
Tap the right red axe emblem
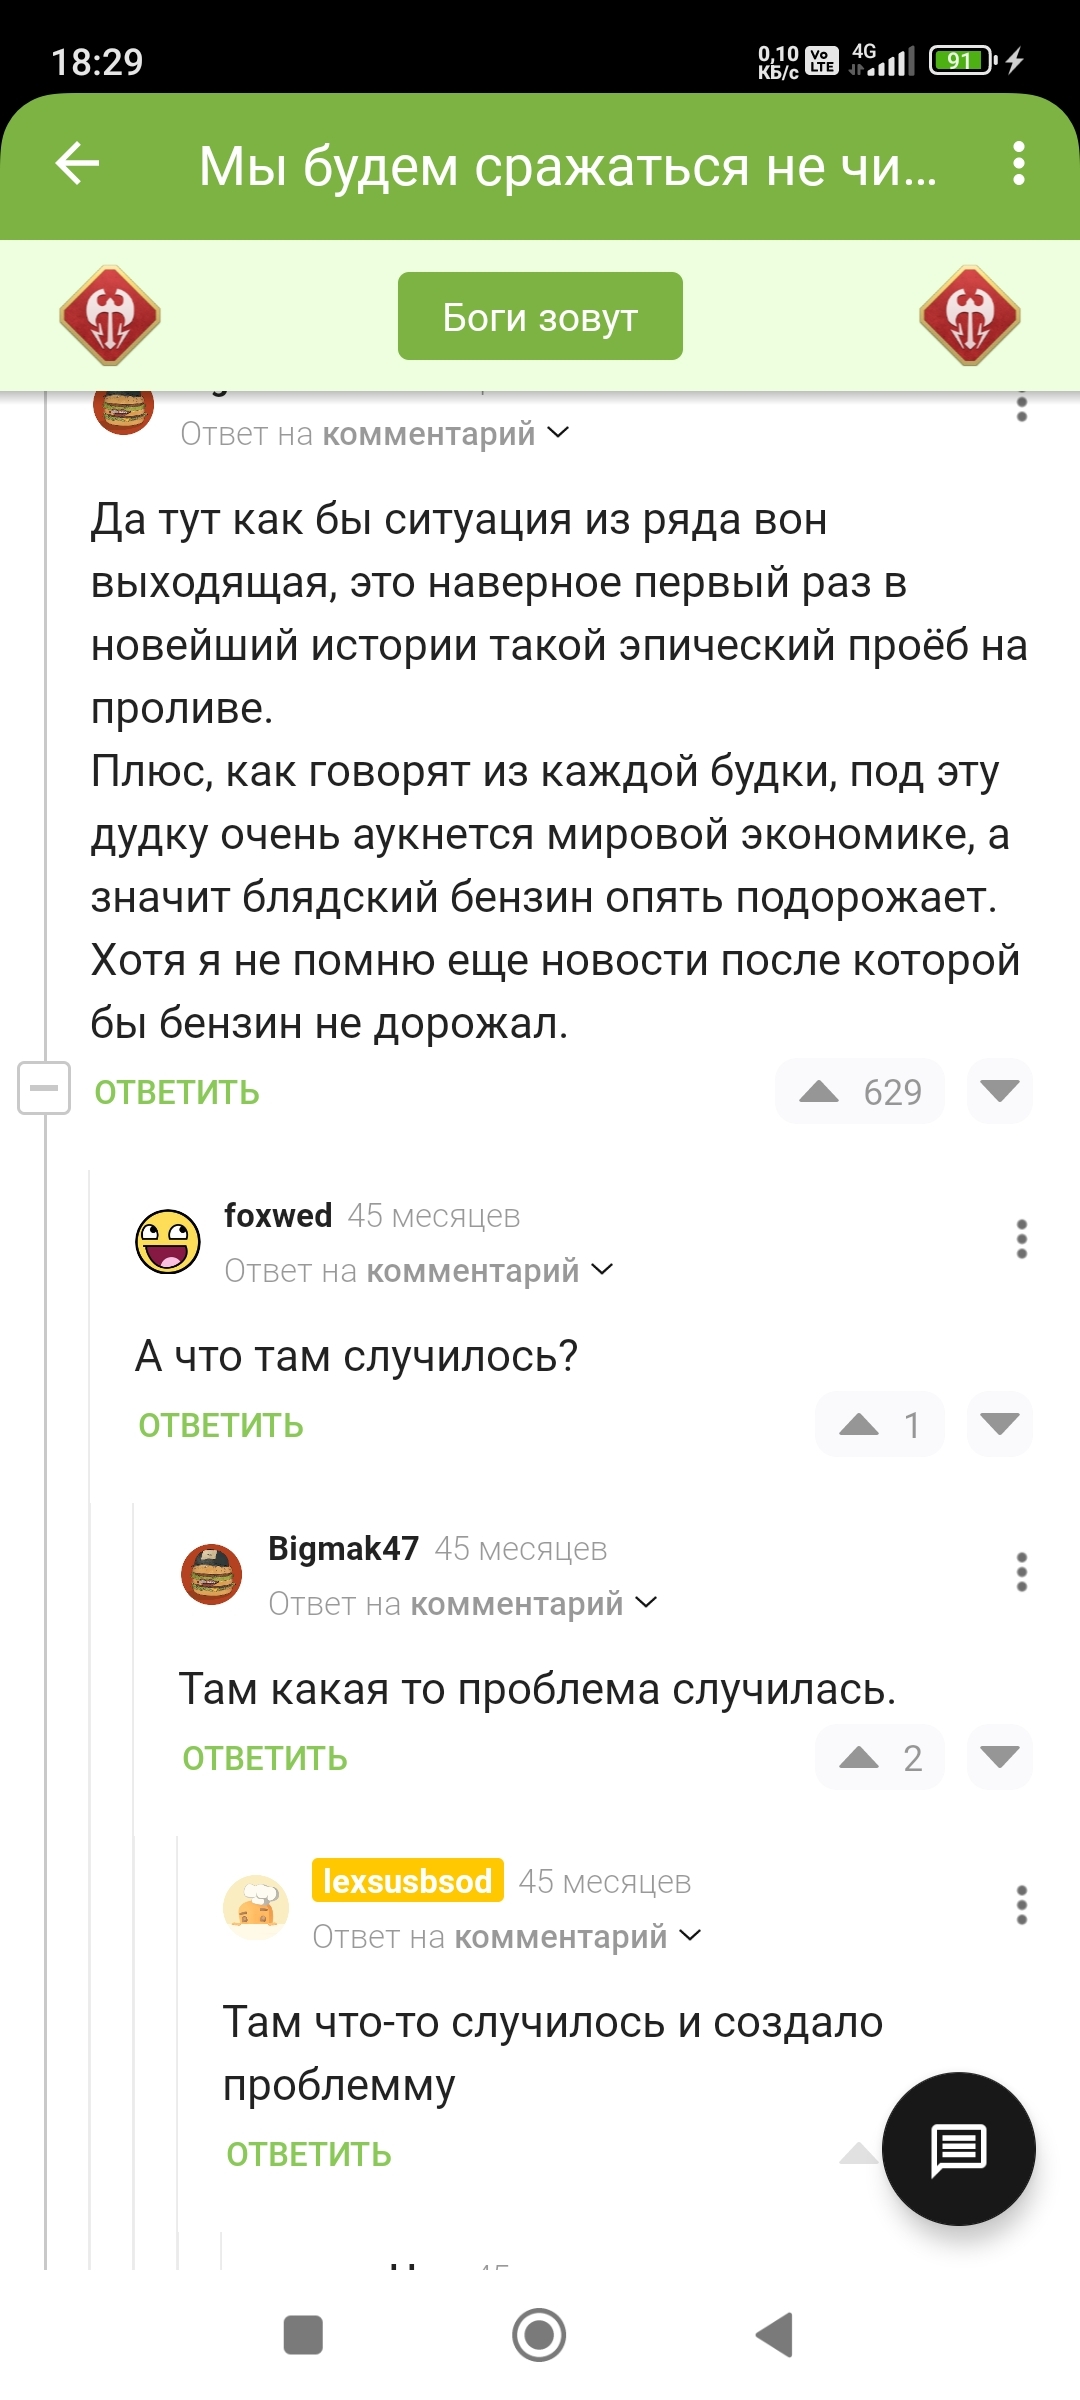point(969,316)
